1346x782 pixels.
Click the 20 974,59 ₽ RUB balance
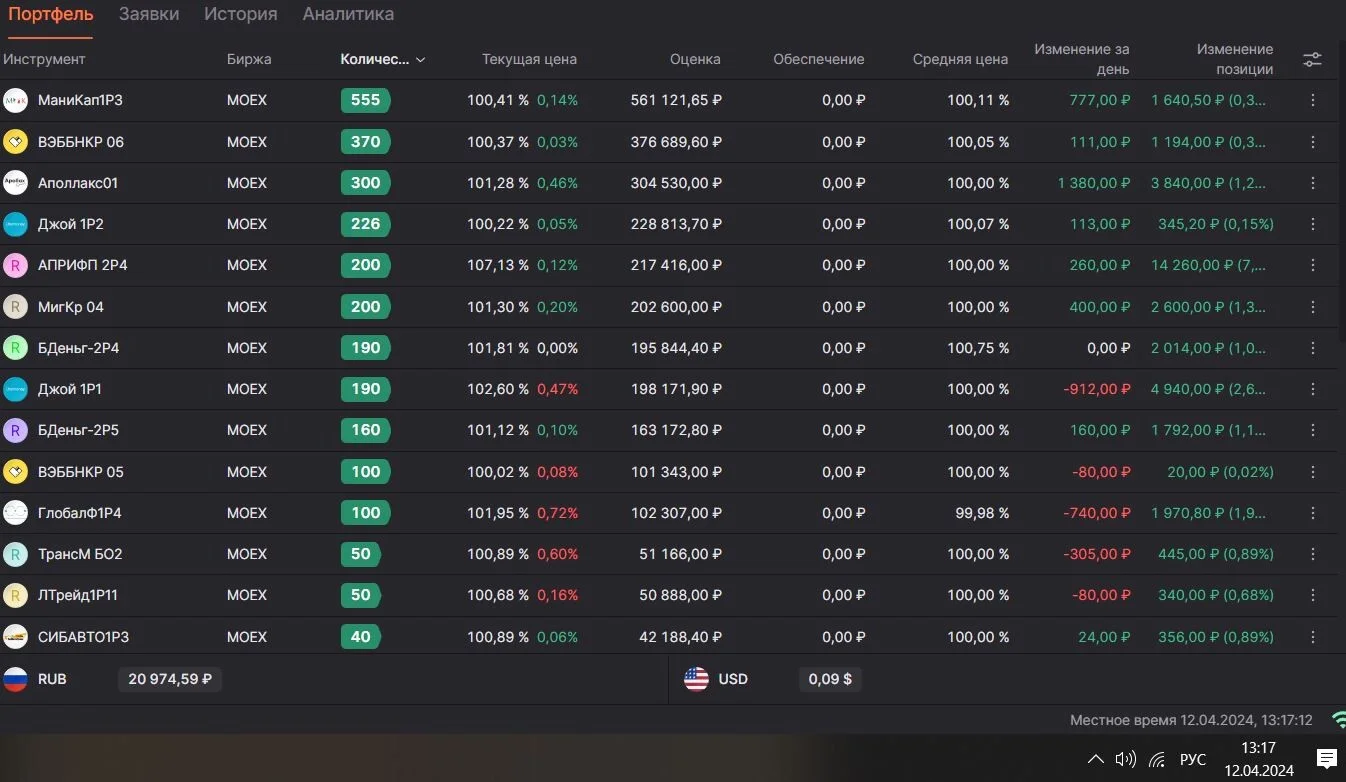click(170, 679)
